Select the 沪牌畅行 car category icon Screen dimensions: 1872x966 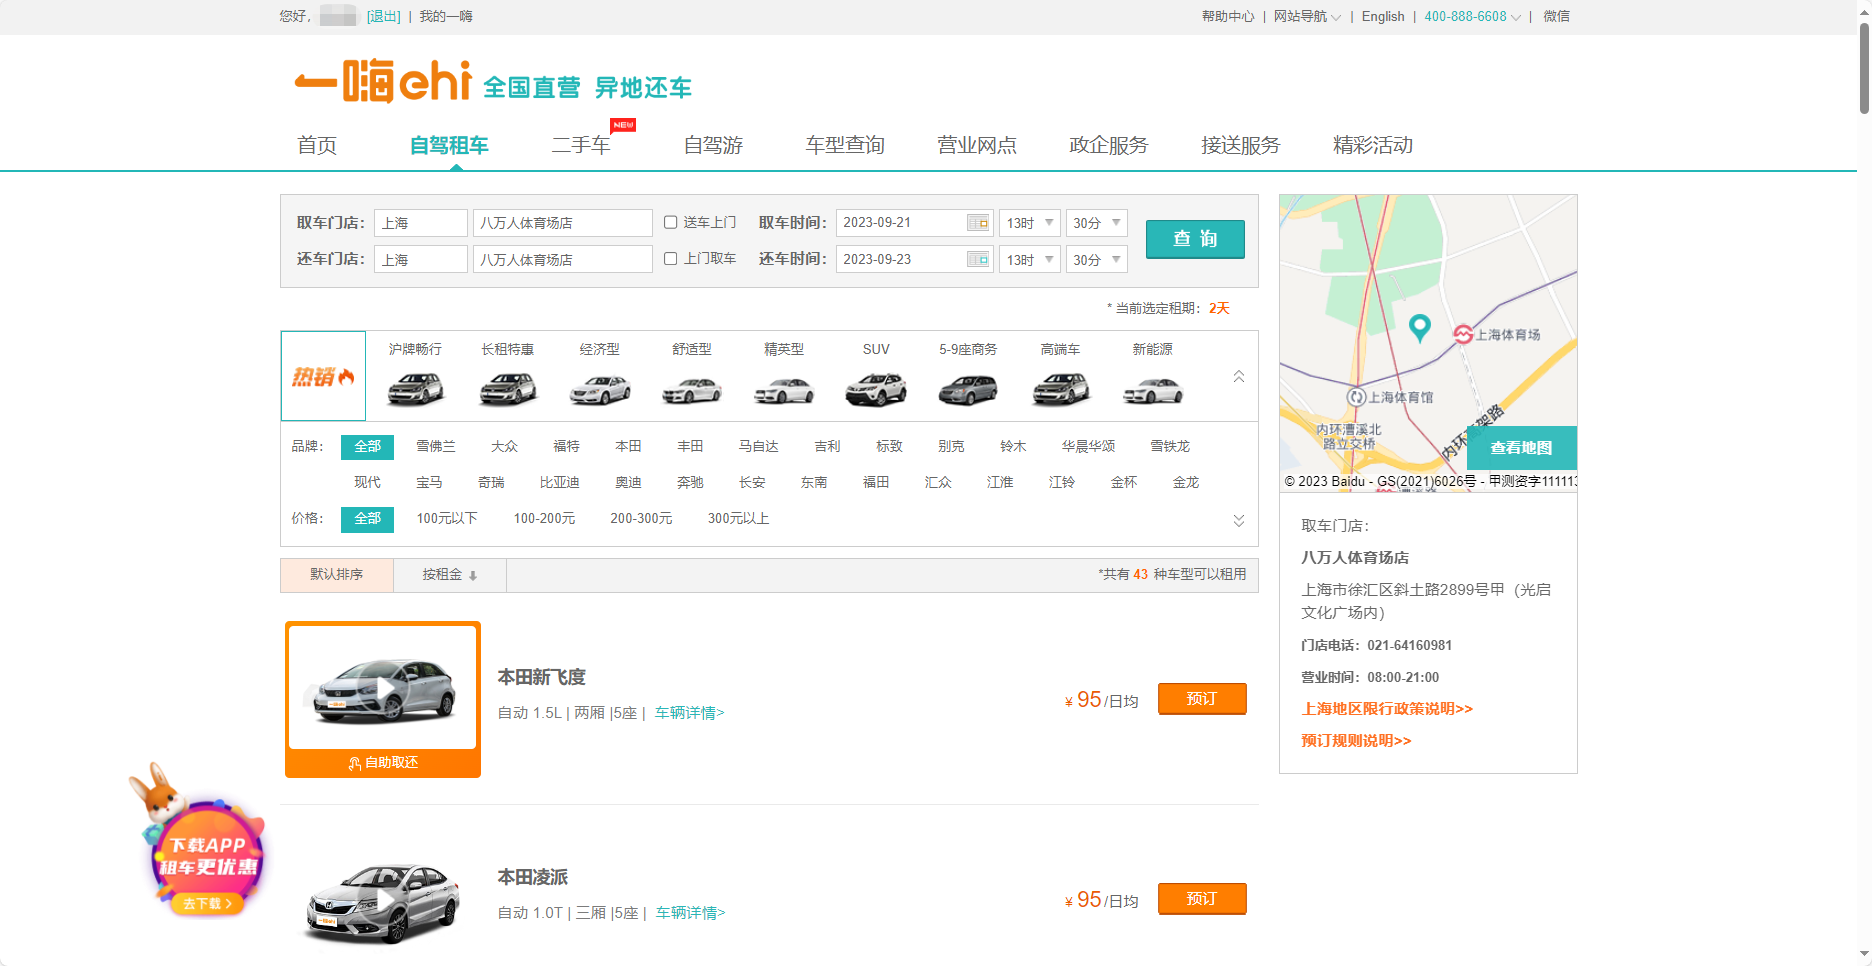pos(415,388)
